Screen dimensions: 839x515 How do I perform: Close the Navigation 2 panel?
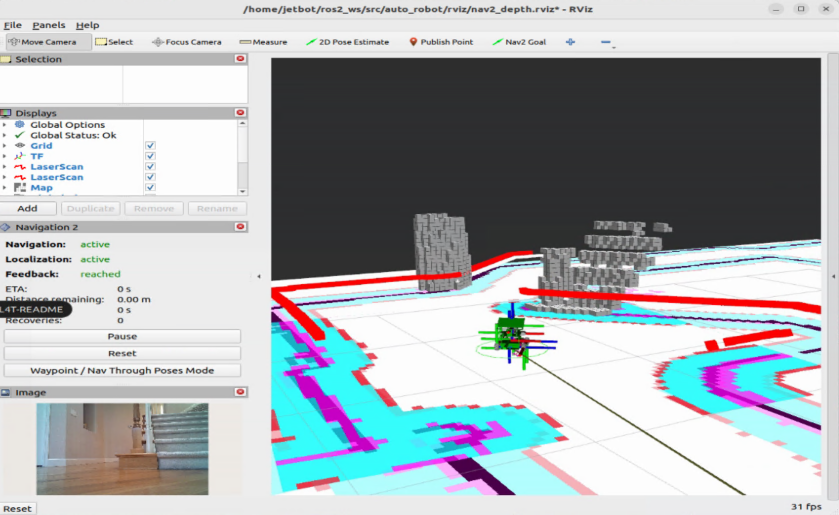pos(240,227)
